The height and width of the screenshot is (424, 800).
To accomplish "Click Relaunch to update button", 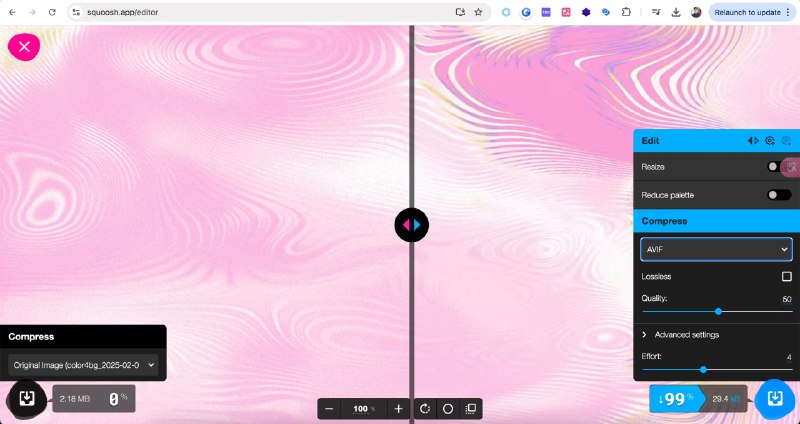I will 752,12.
